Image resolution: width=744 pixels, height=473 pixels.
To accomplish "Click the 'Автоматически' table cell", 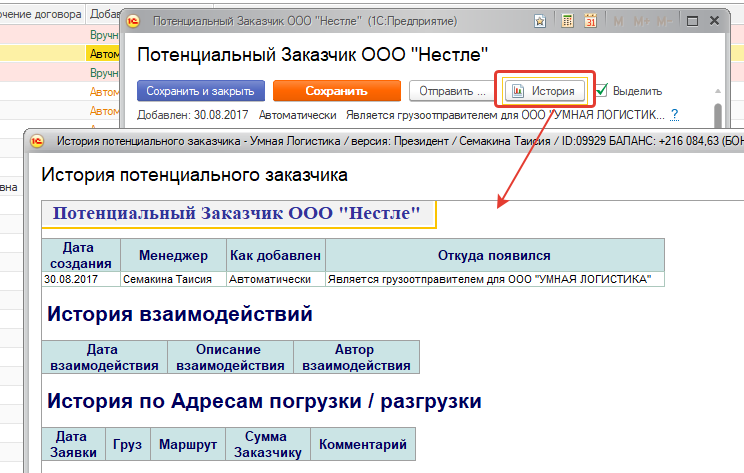I will pos(276,279).
